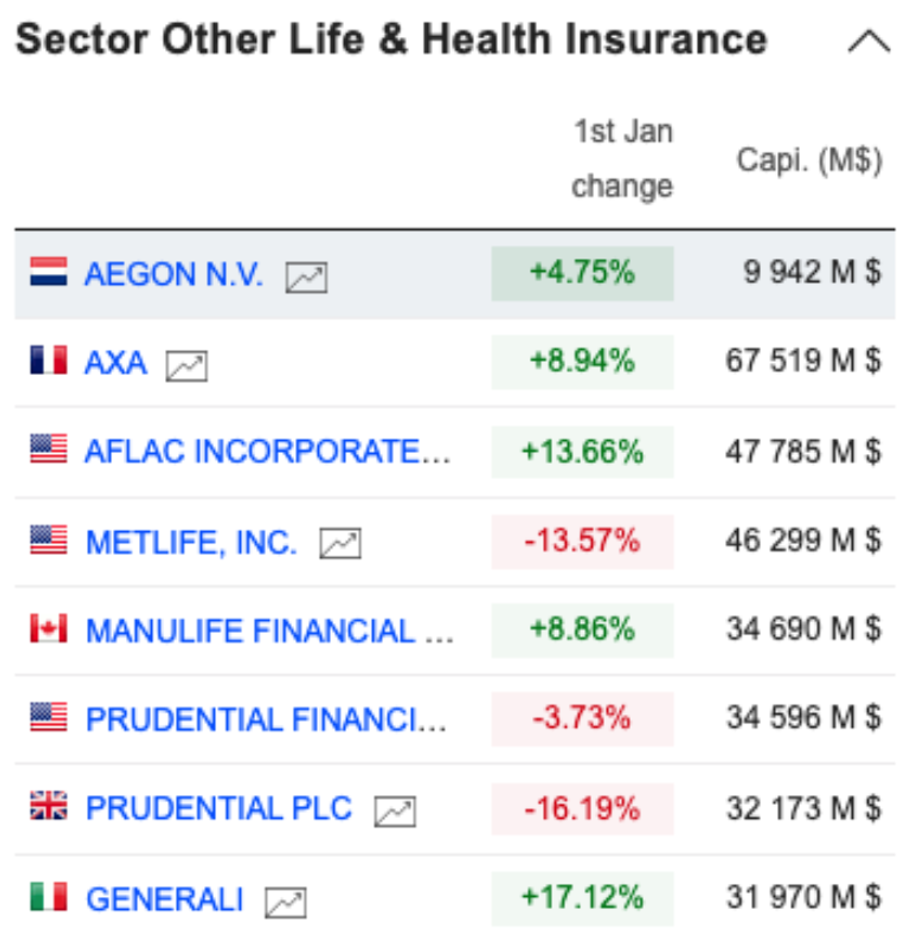Open the chart icon next to AXA
The image size is (900, 947).
pyautogui.click(x=187, y=366)
